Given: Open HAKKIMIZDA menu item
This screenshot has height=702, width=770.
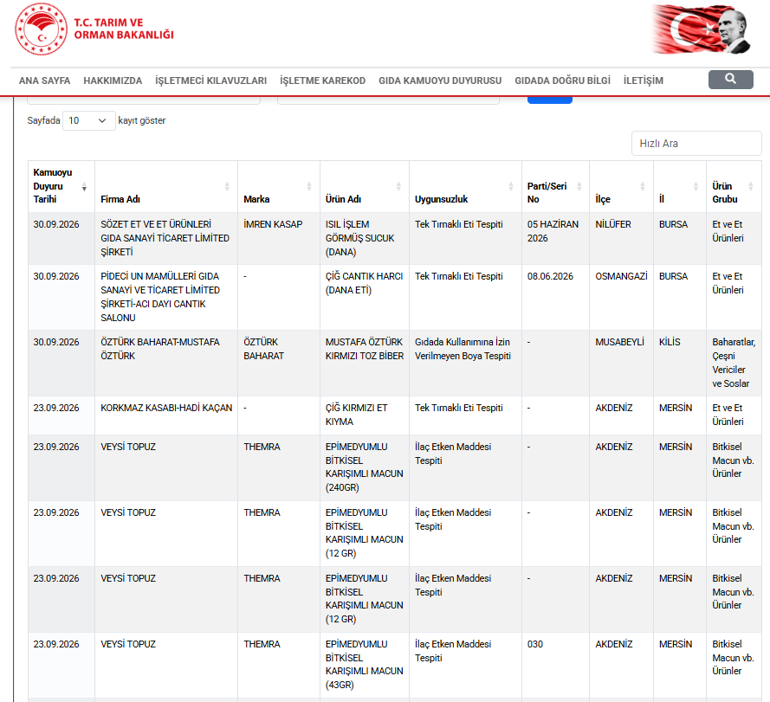Looking at the screenshot, I should pyautogui.click(x=112, y=81).
